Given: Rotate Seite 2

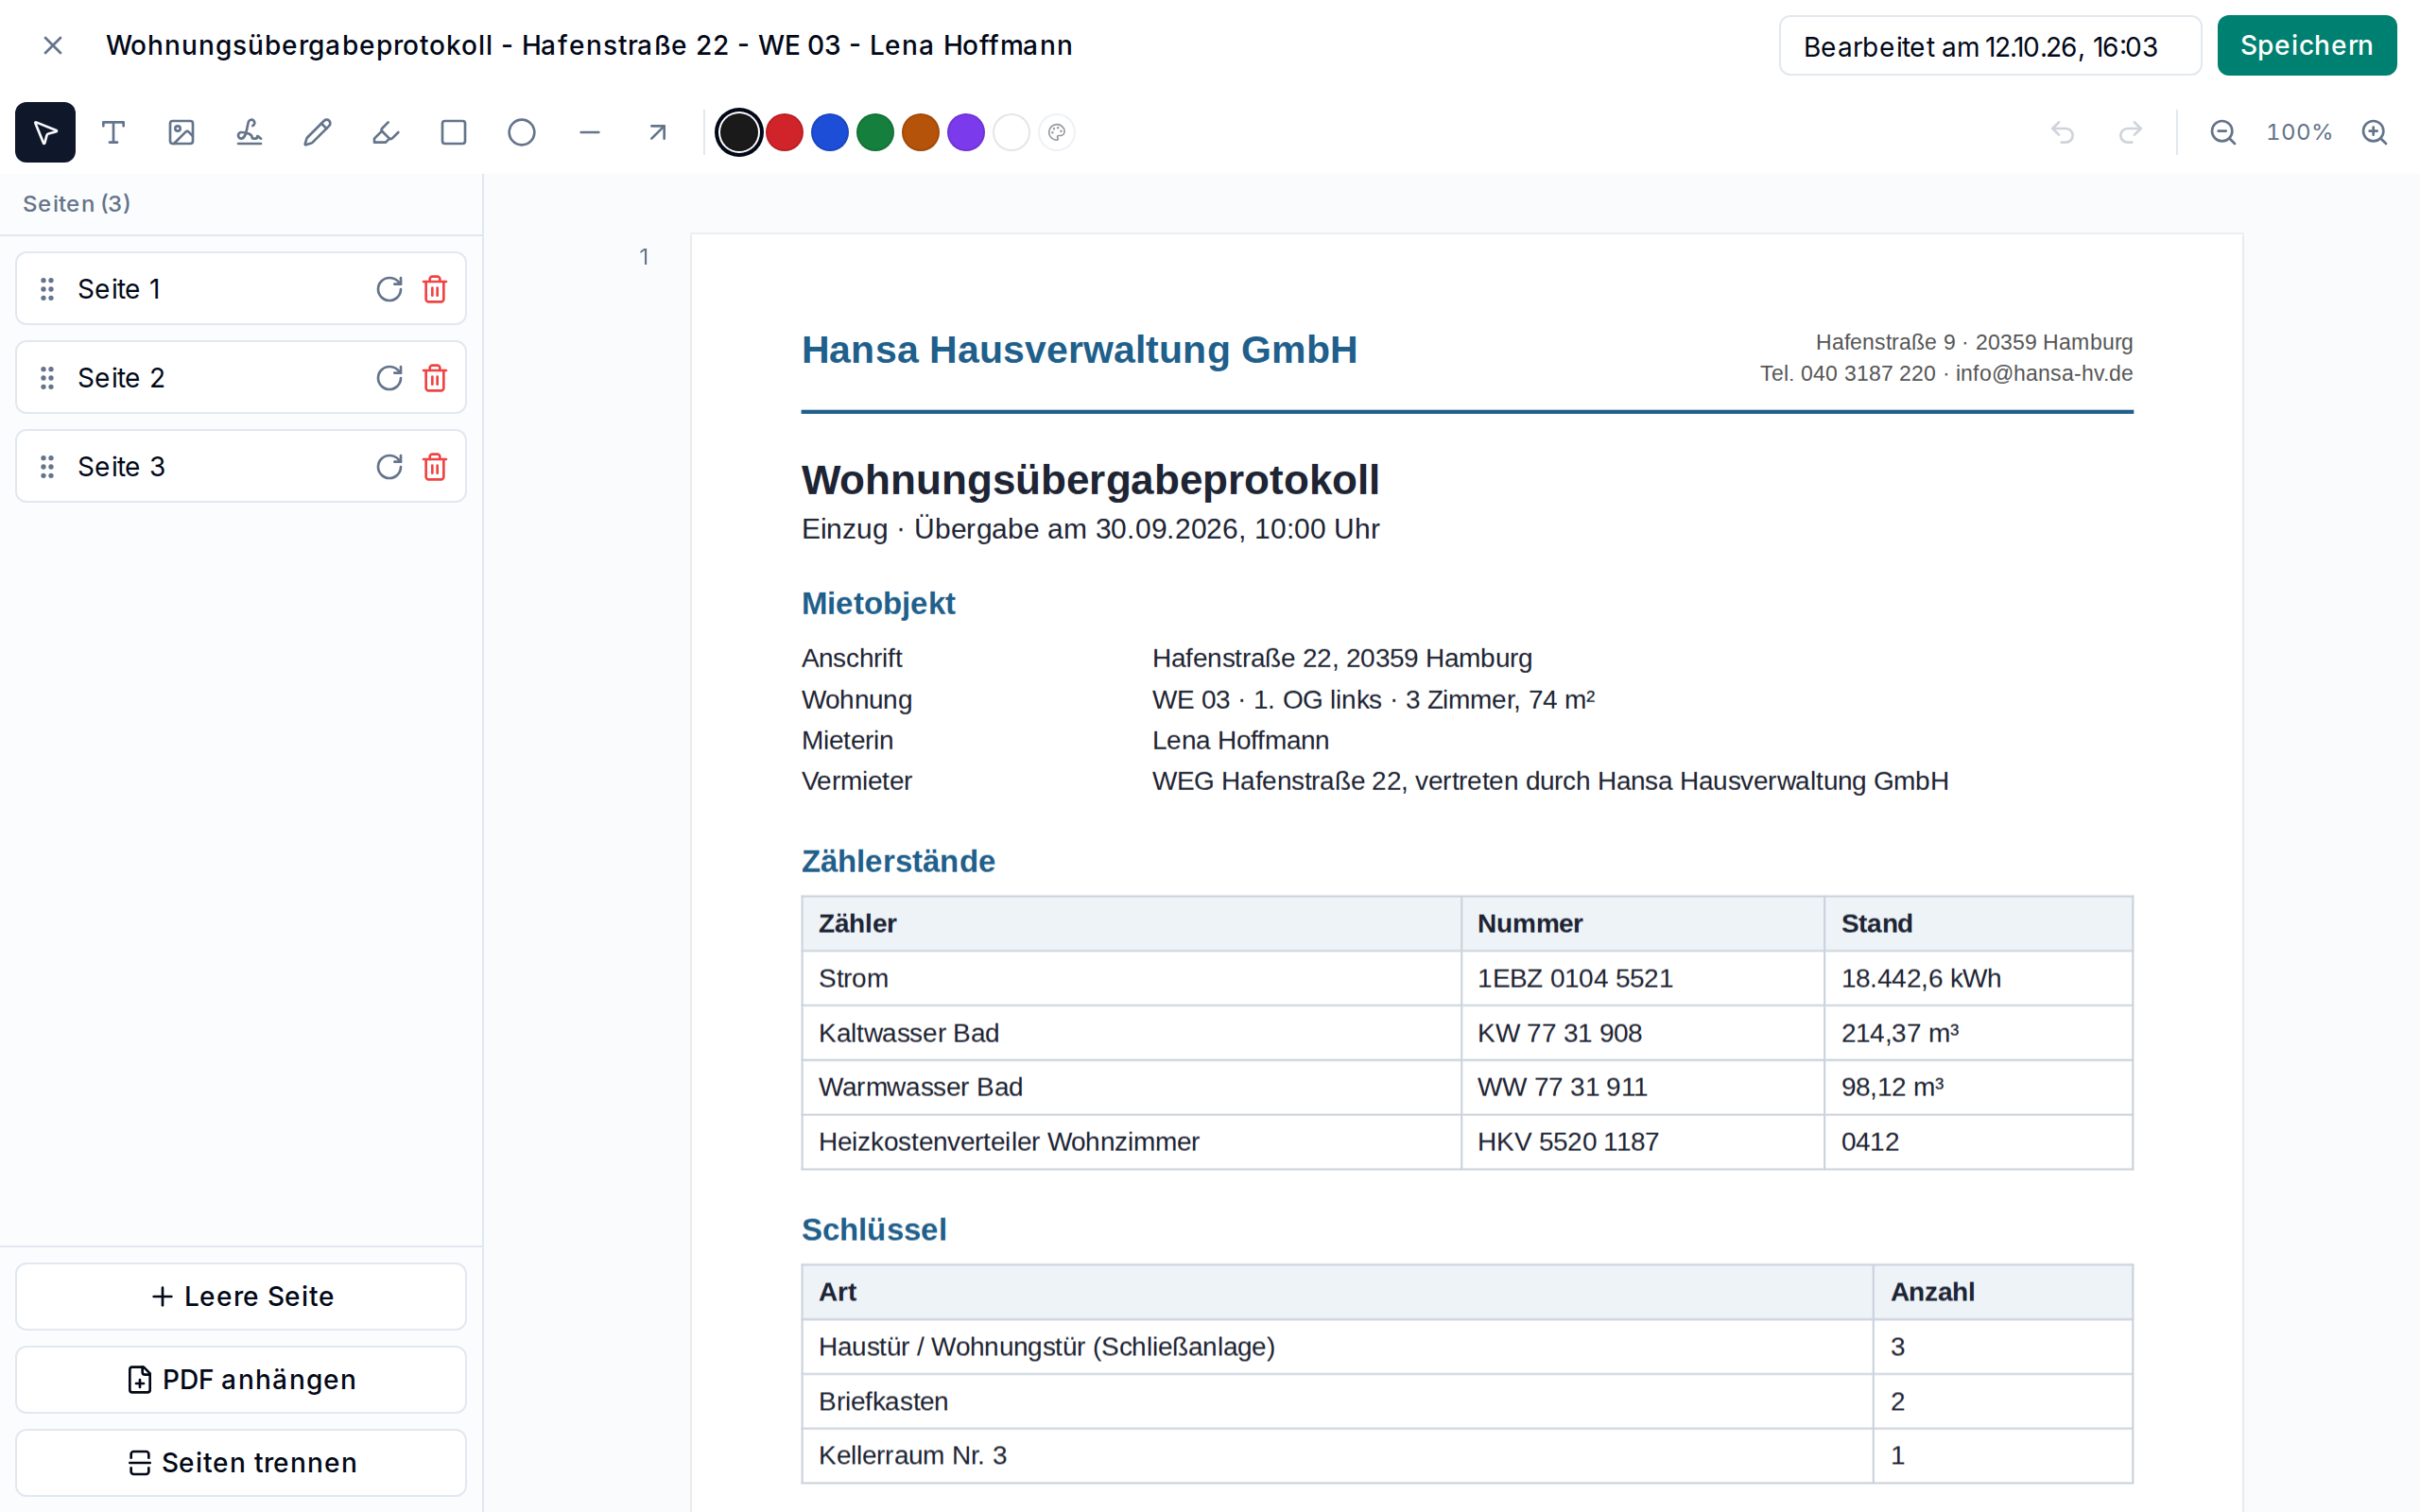Looking at the screenshot, I should [x=389, y=378].
